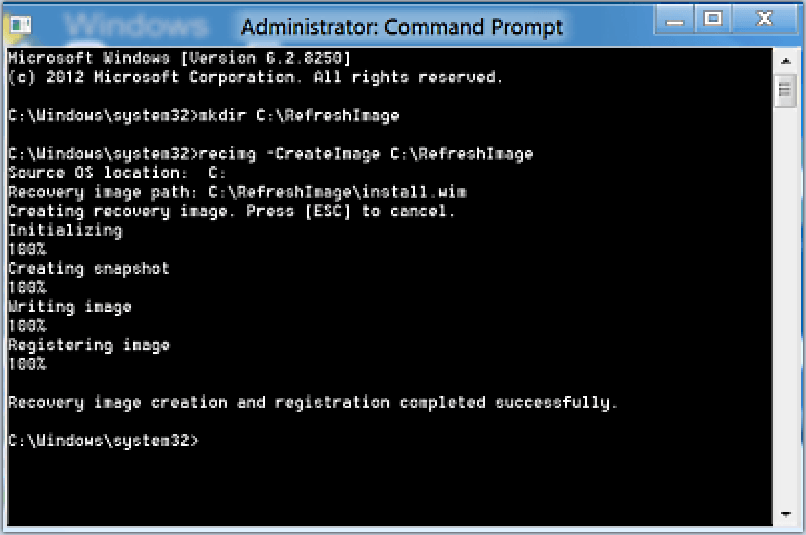Image resolution: width=806 pixels, height=535 pixels.
Task: Click the "Writing image" status text
Action: pos(70,307)
